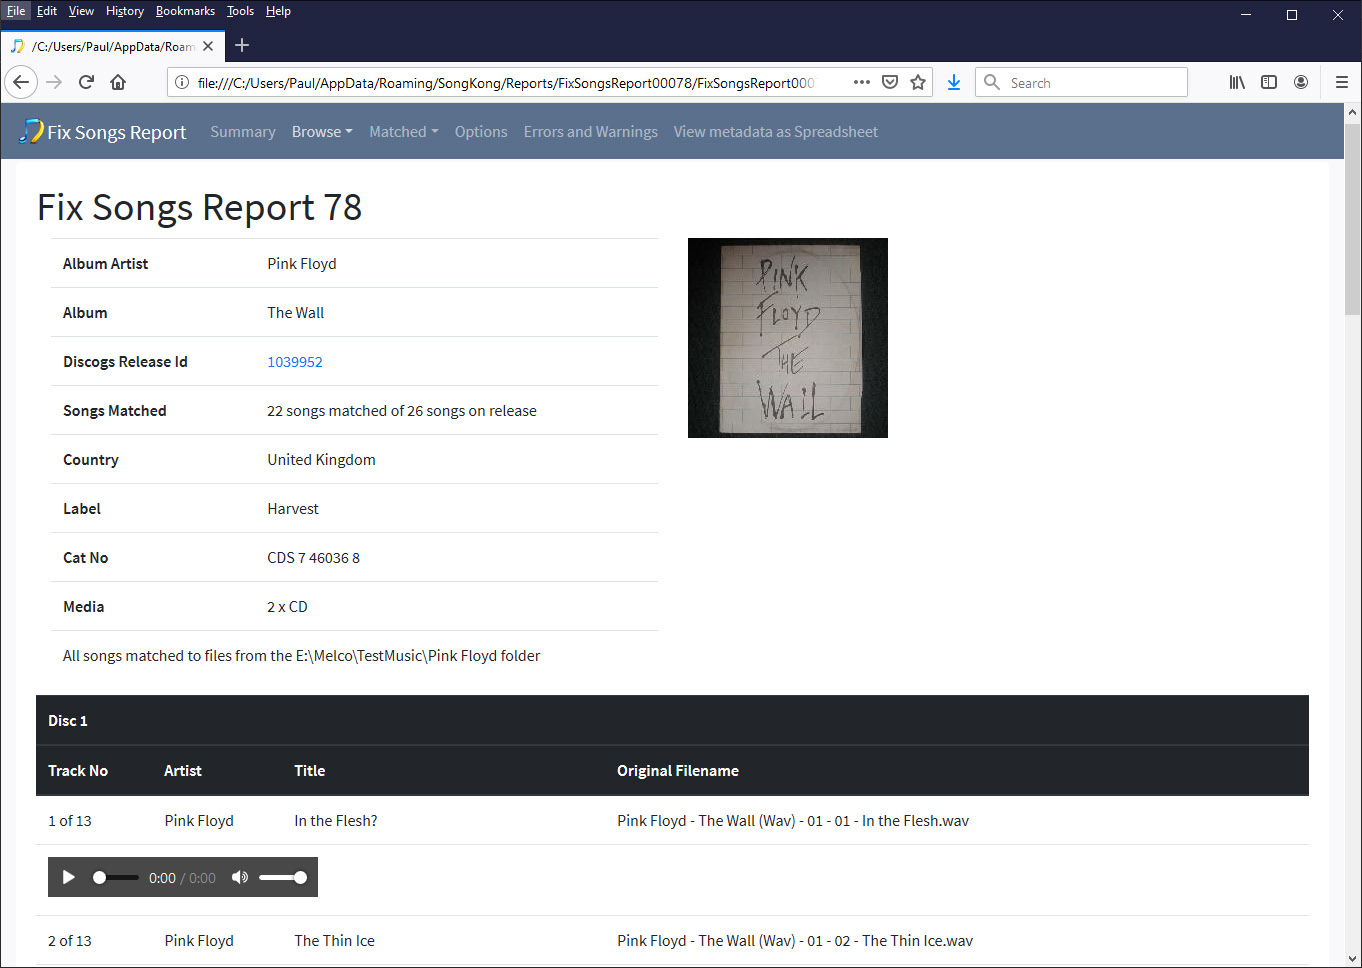Click the 'Original Filename' column header
1362x968 pixels.
(x=678, y=770)
